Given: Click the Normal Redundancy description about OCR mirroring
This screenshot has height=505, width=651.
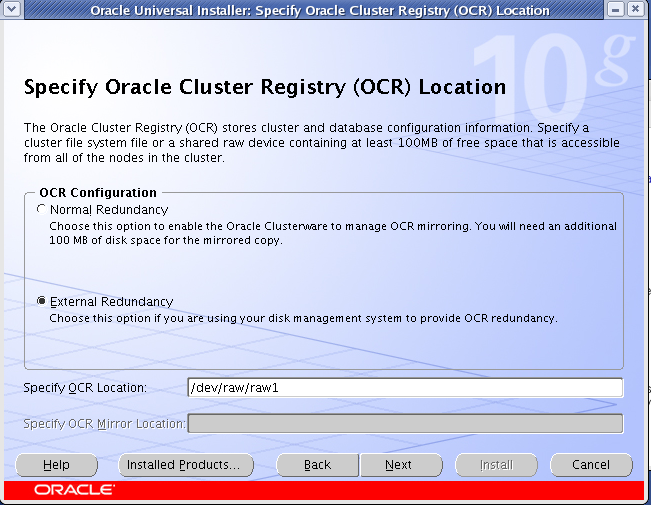Looking at the screenshot, I should tap(333, 233).
